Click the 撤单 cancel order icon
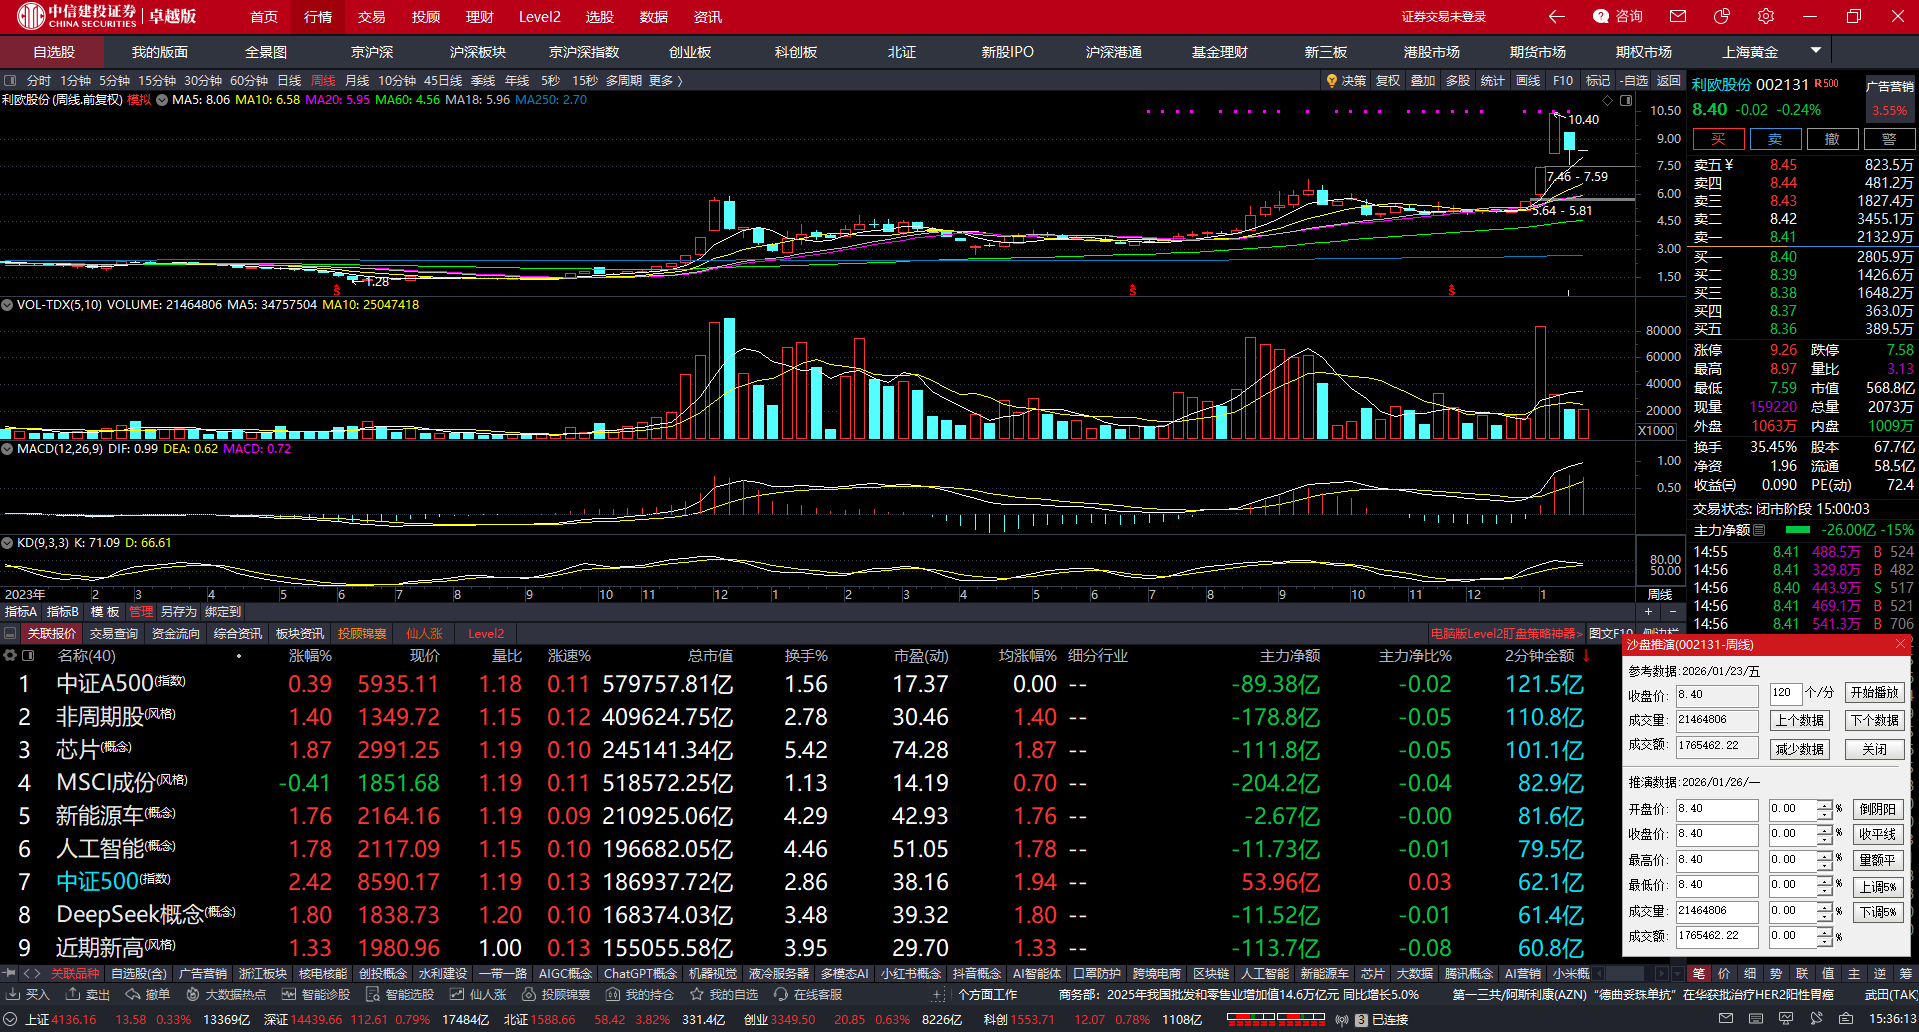The height and width of the screenshot is (1032, 1919). 133,995
